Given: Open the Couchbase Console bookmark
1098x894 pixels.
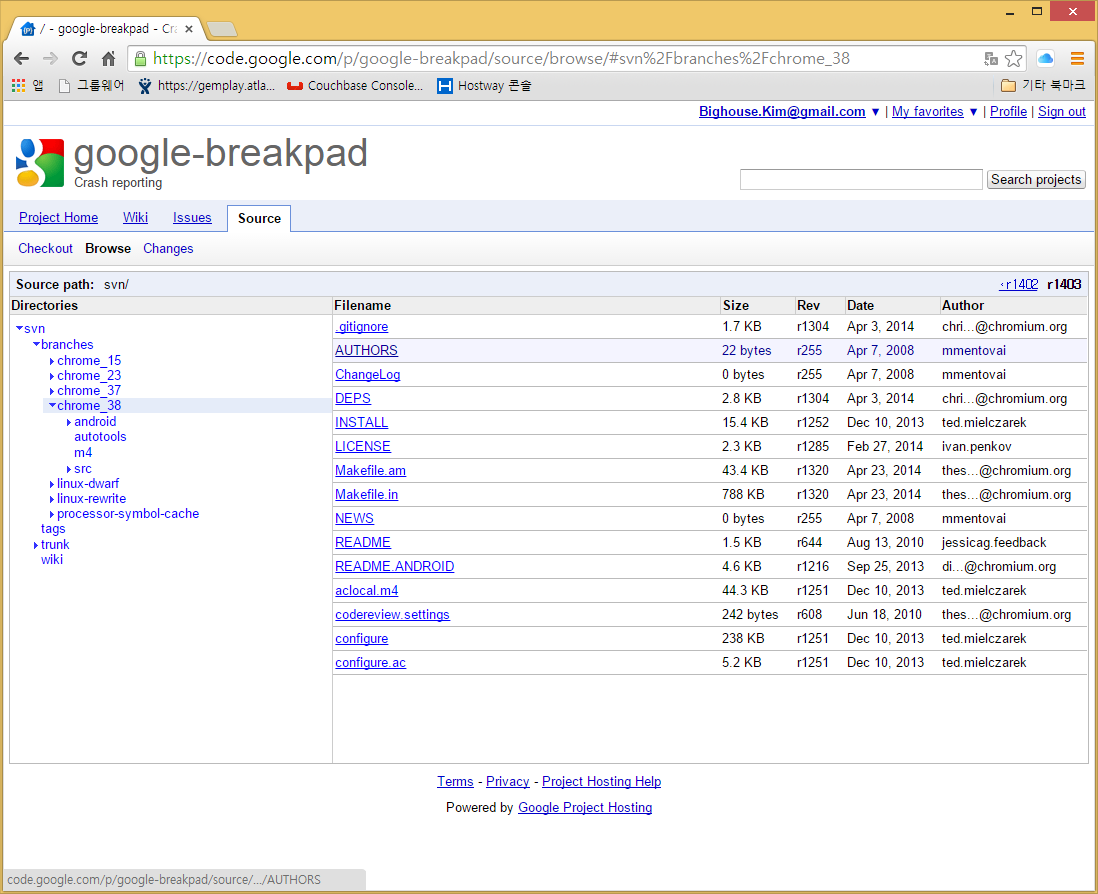Looking at the screenshot, I should 355,85.
